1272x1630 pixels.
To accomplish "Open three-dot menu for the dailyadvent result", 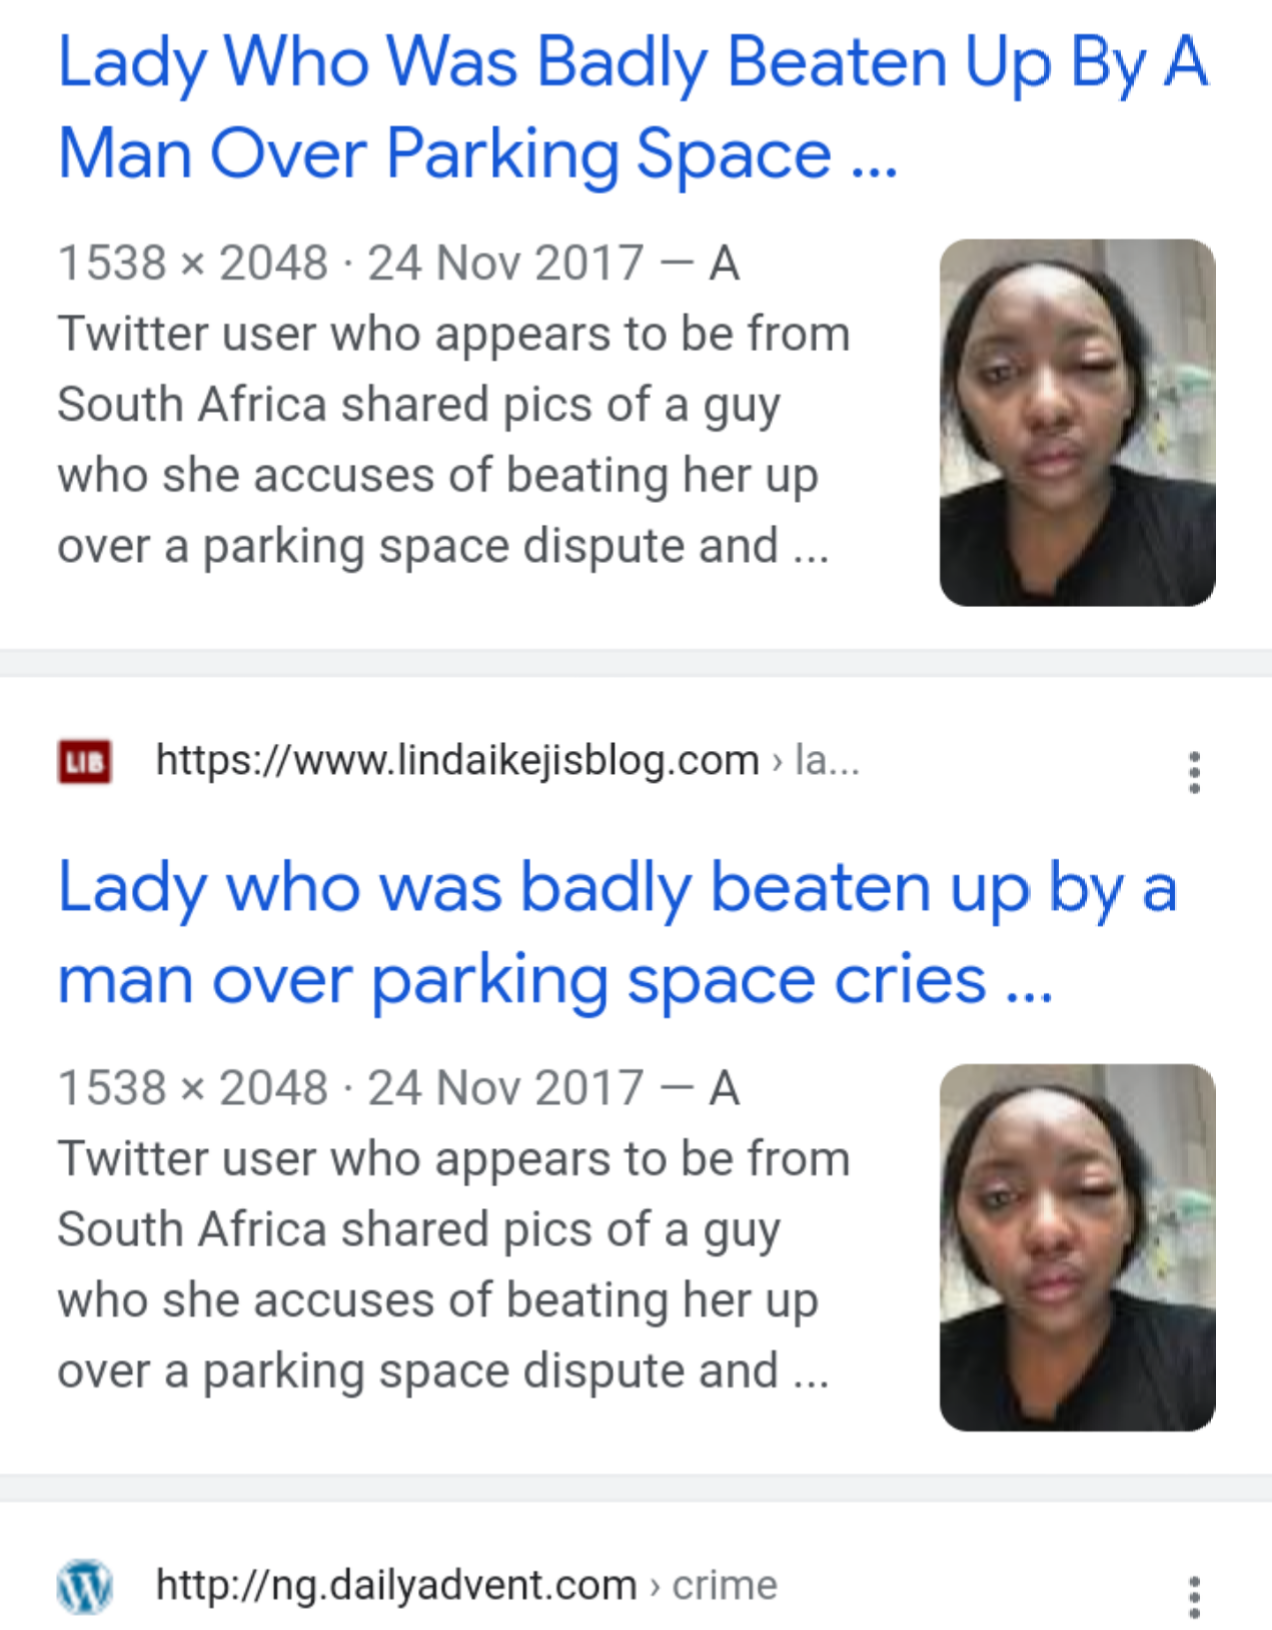I will click(x=1193, y=1596).
